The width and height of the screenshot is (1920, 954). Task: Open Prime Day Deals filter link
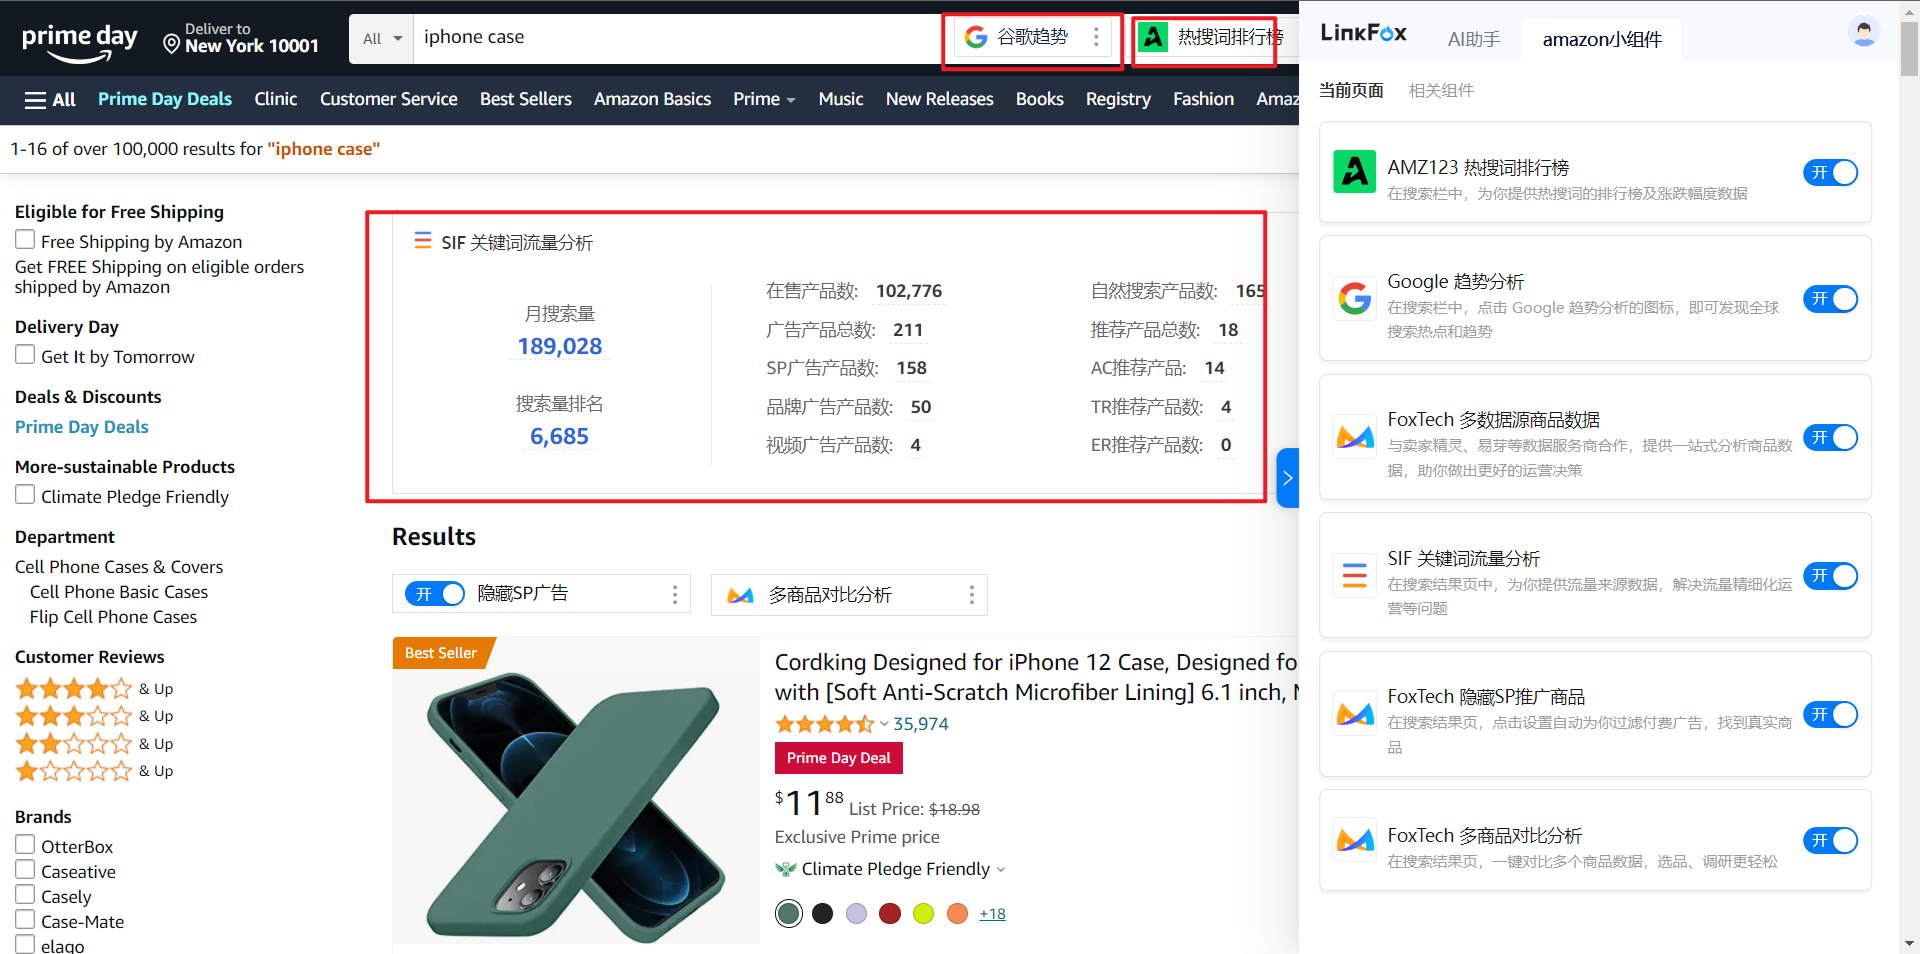tap(82, 427)
